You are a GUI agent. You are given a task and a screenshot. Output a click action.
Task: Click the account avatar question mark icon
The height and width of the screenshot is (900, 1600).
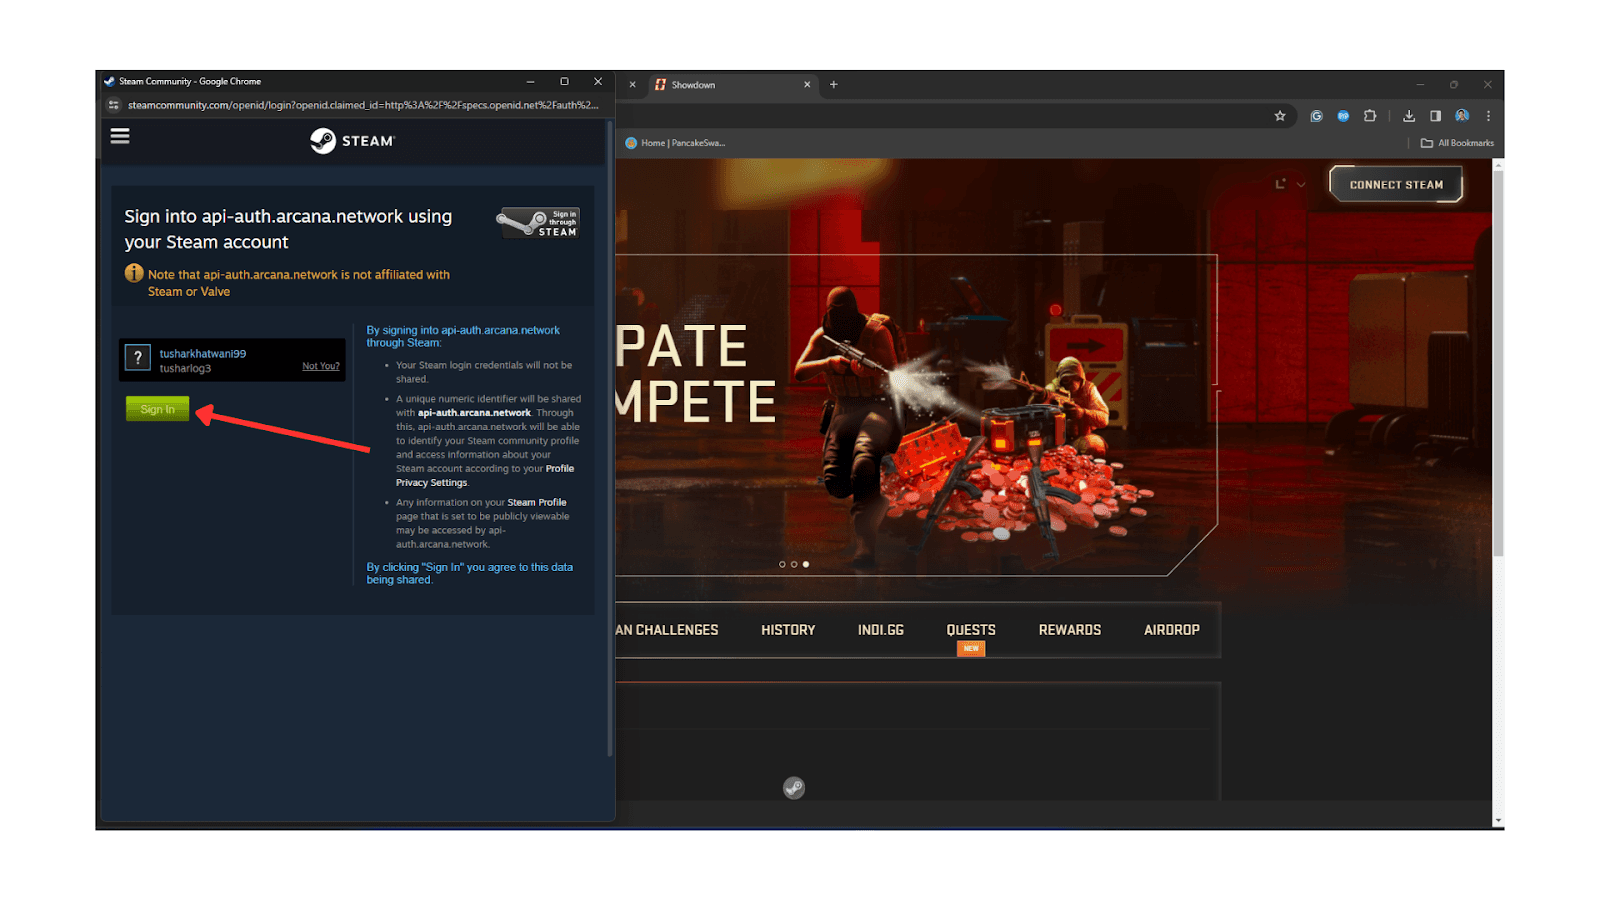(x=138, y=357)
